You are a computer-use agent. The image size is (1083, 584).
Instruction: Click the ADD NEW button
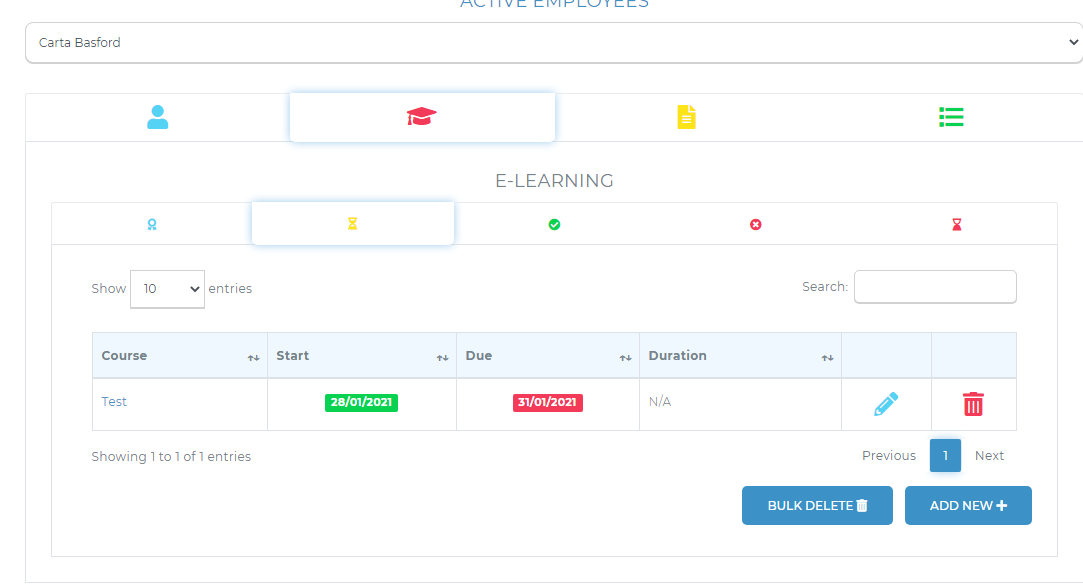[x=968, y=505]
